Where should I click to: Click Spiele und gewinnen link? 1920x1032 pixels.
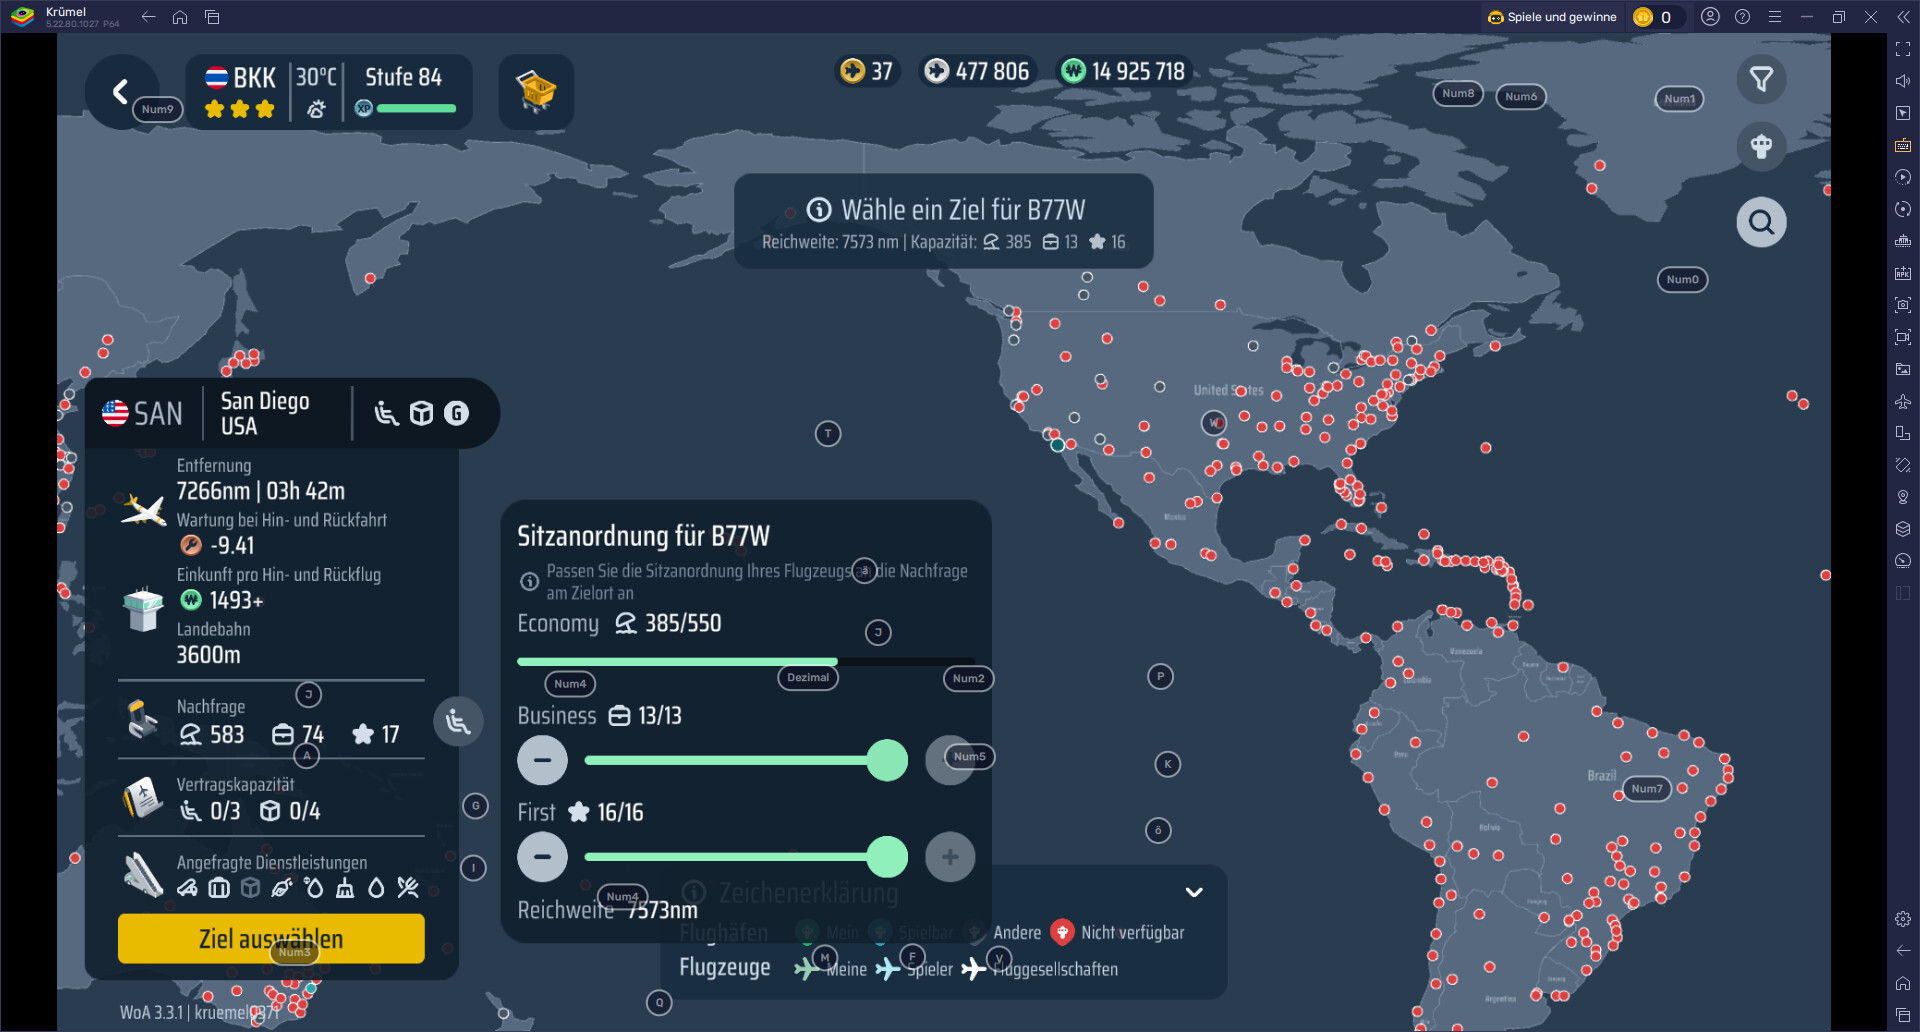click(x=1552, y=17)
